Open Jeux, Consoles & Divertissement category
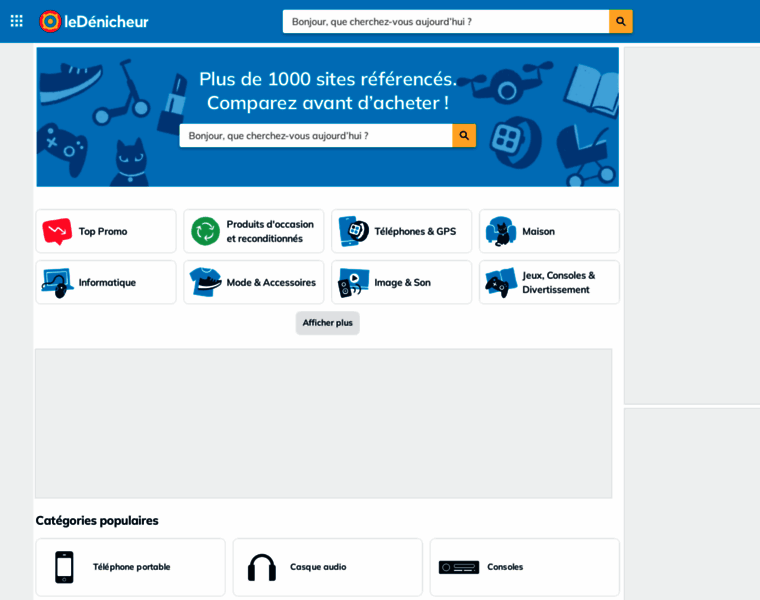 (x=550, y=282)
